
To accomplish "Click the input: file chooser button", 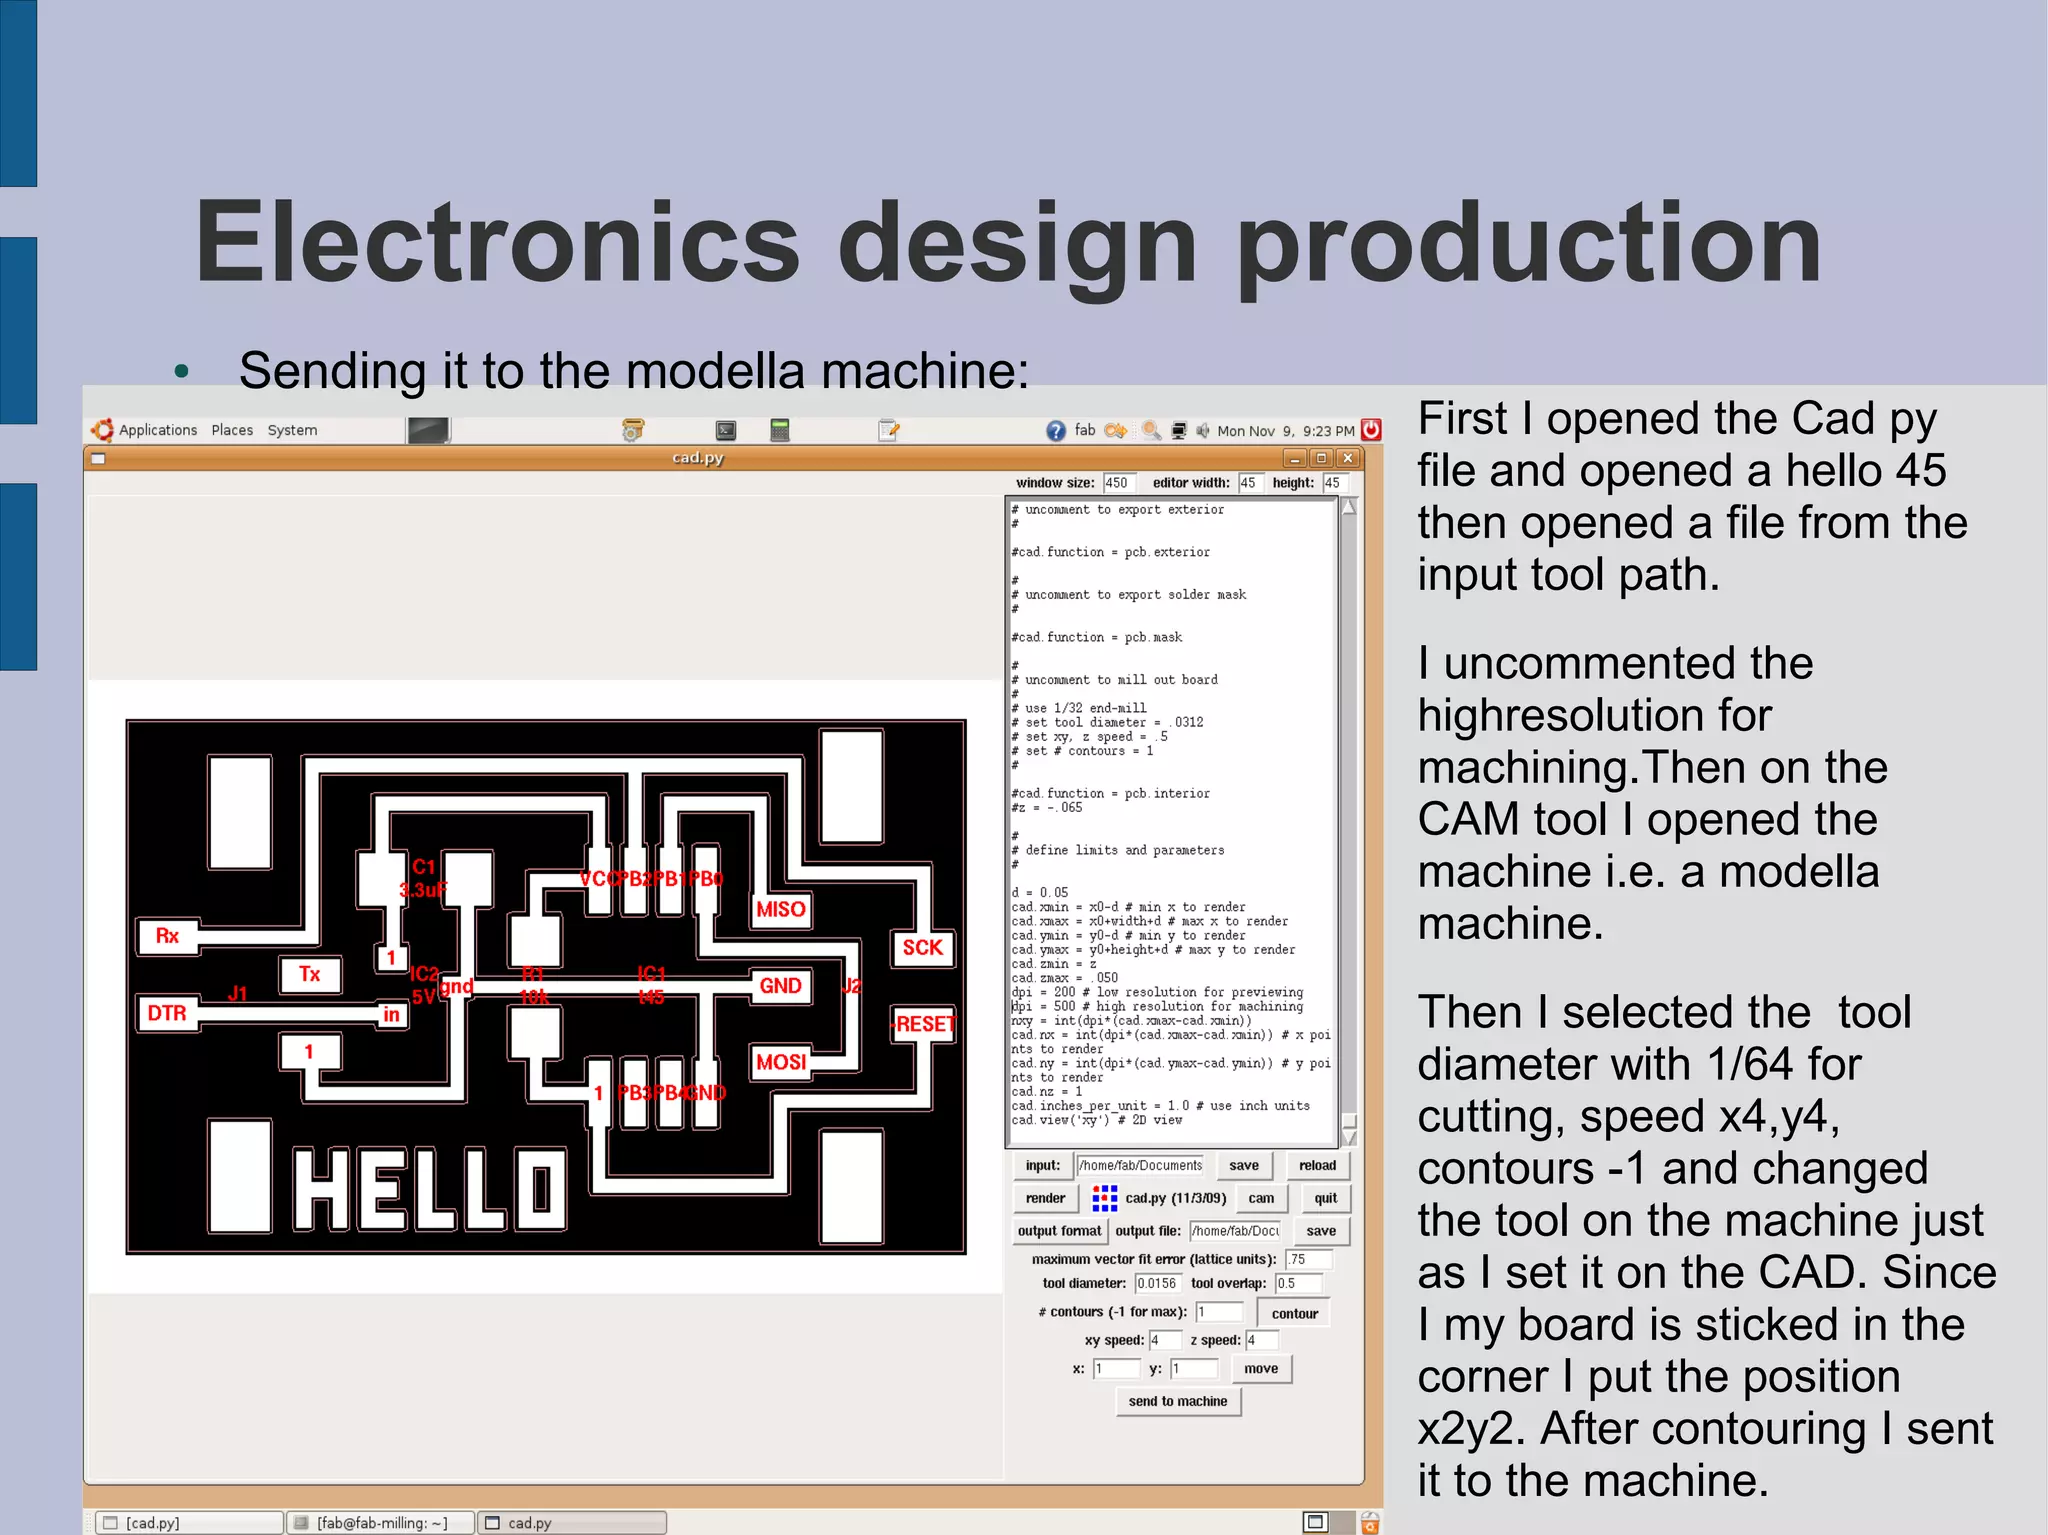I will 1042,1165.
